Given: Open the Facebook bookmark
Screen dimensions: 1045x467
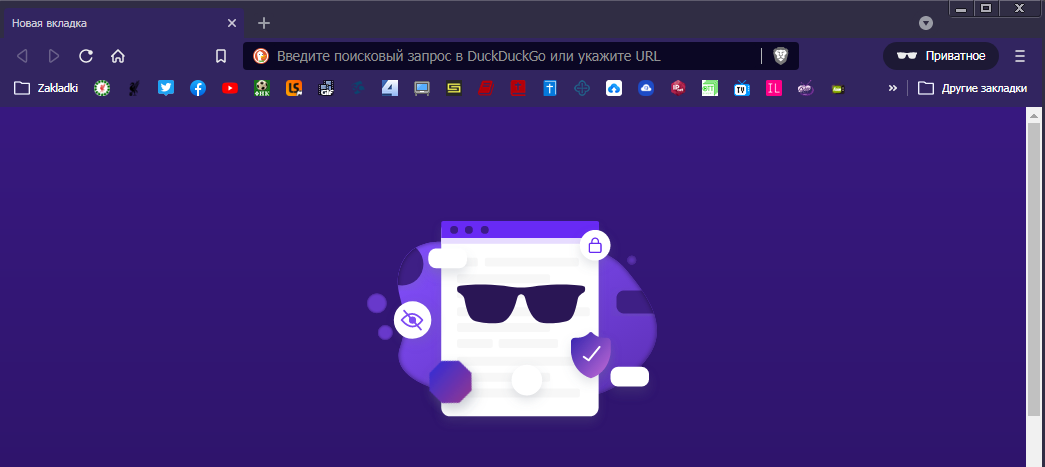Looking at the screenshot, I should click(x=198, y=88).
